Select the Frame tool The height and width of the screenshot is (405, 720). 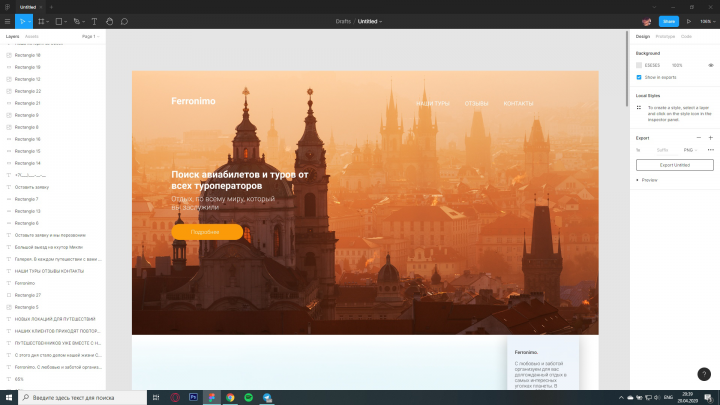[41, 22]
